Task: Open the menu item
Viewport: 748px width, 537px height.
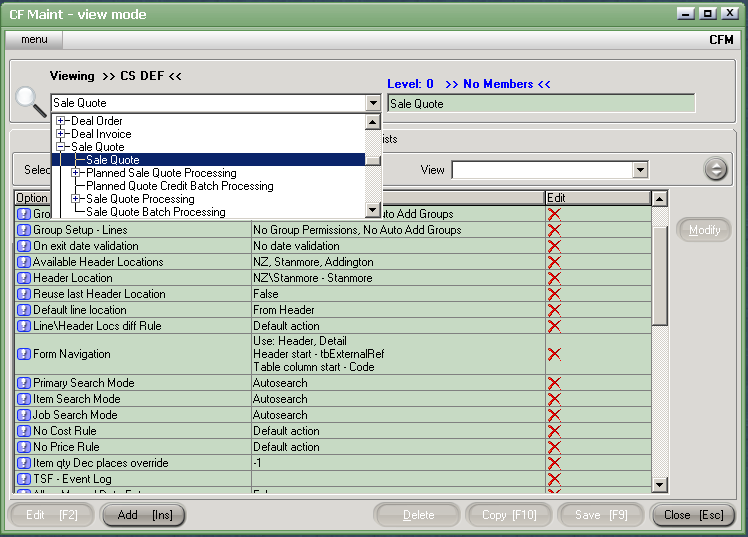Action: click(x=34, y=40)
